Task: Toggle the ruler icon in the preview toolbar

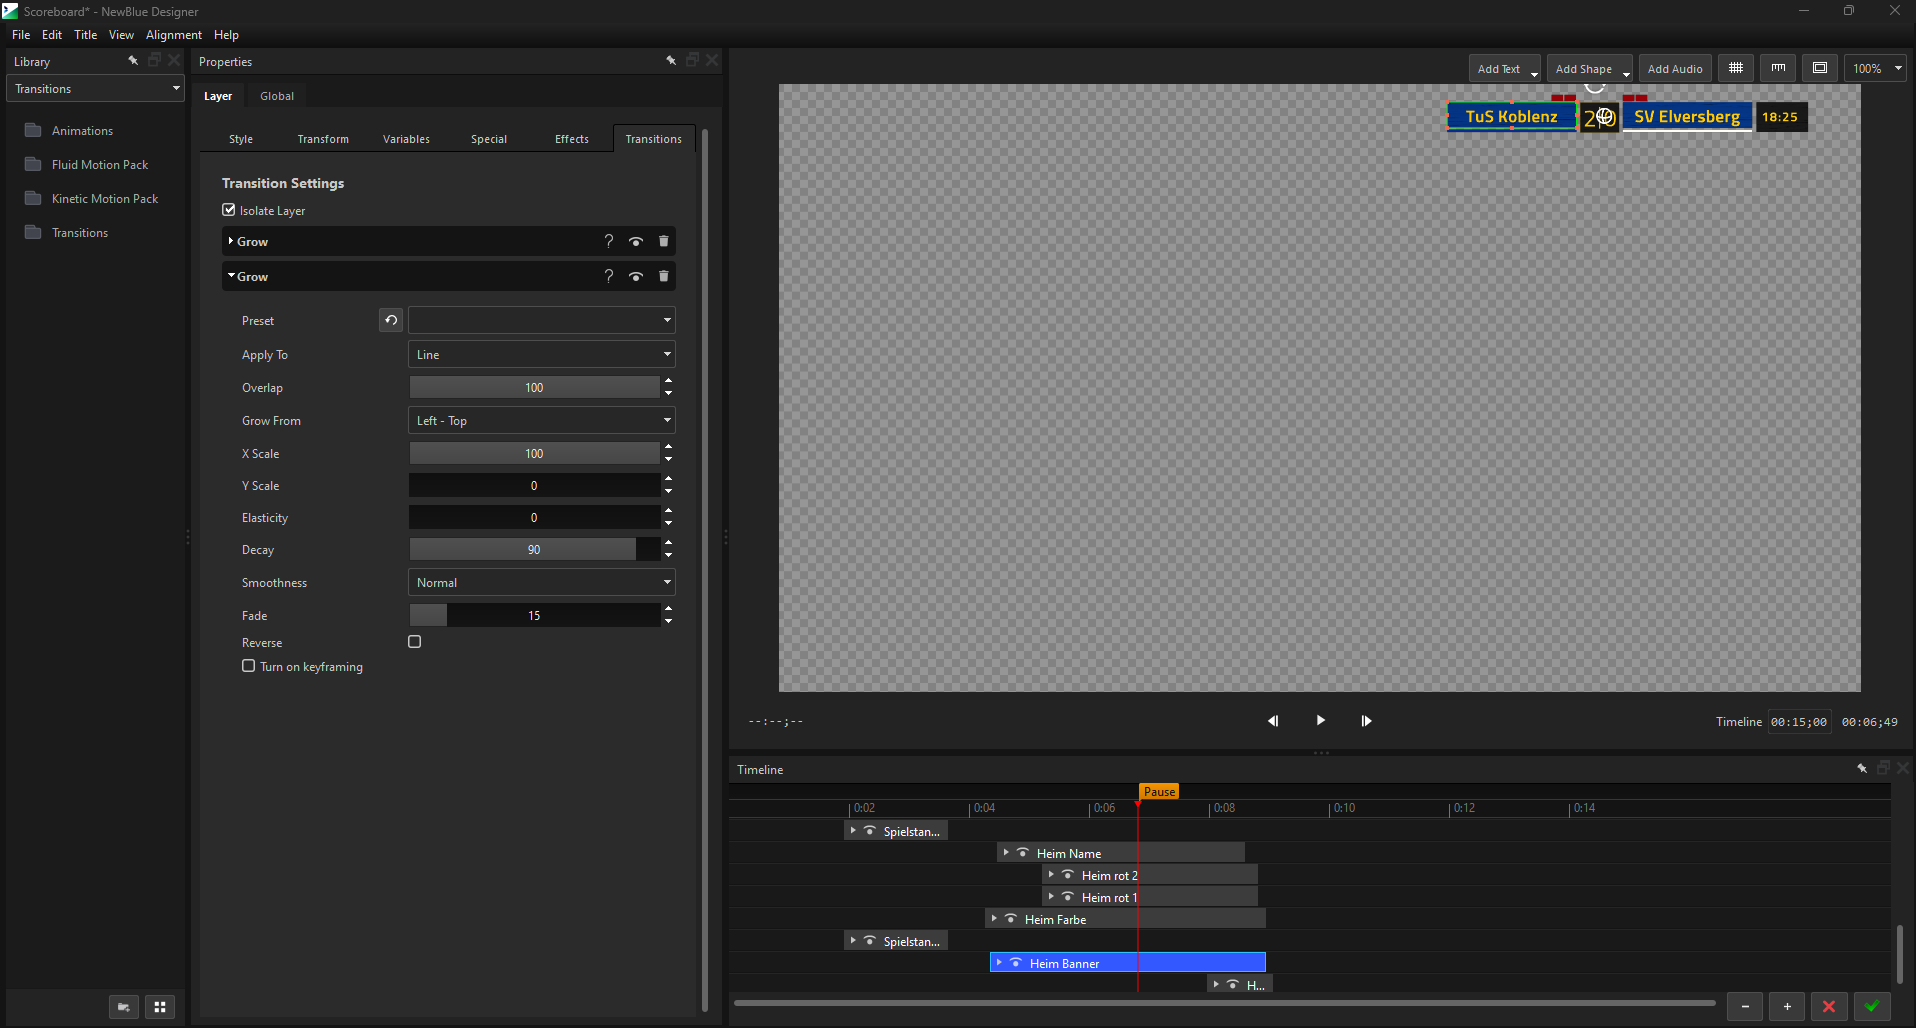Action: (x=1778, y=68)
